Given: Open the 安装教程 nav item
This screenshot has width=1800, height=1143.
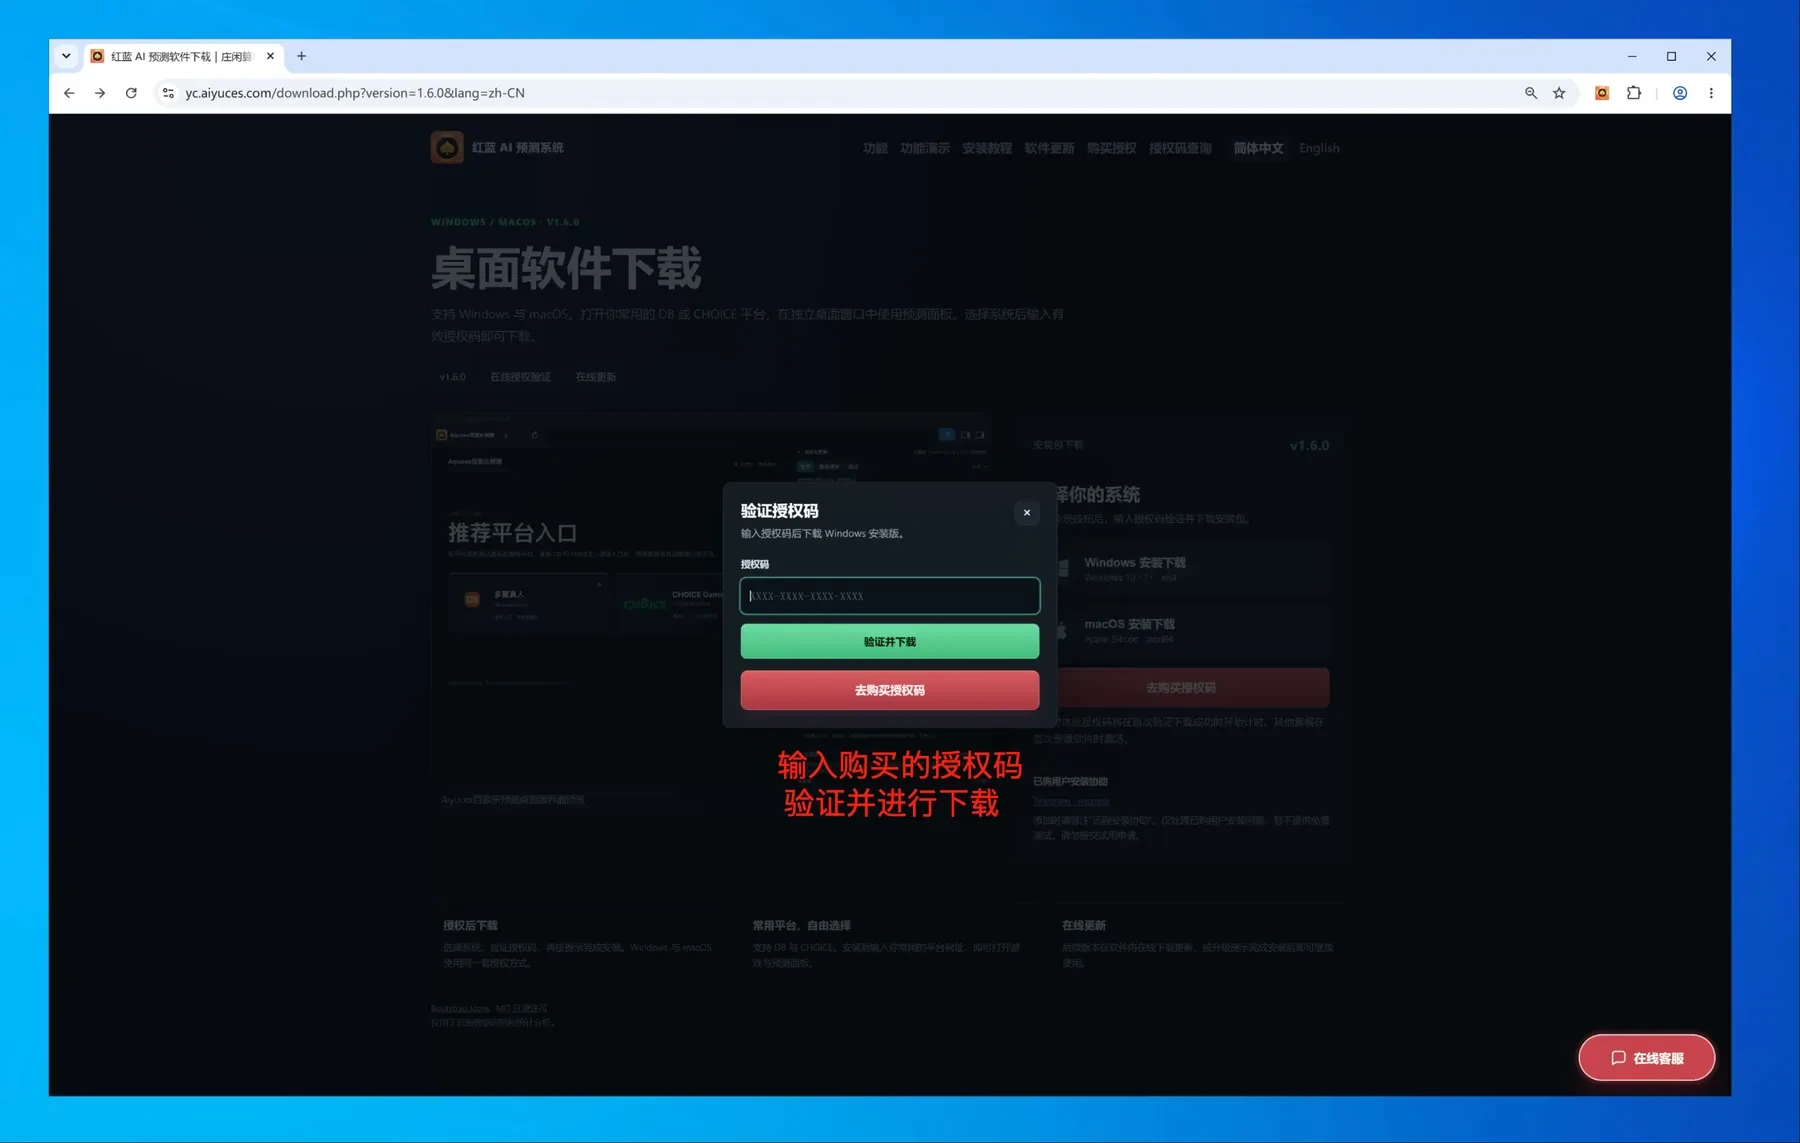Looking at the screenshot, I should coord(987,148).
